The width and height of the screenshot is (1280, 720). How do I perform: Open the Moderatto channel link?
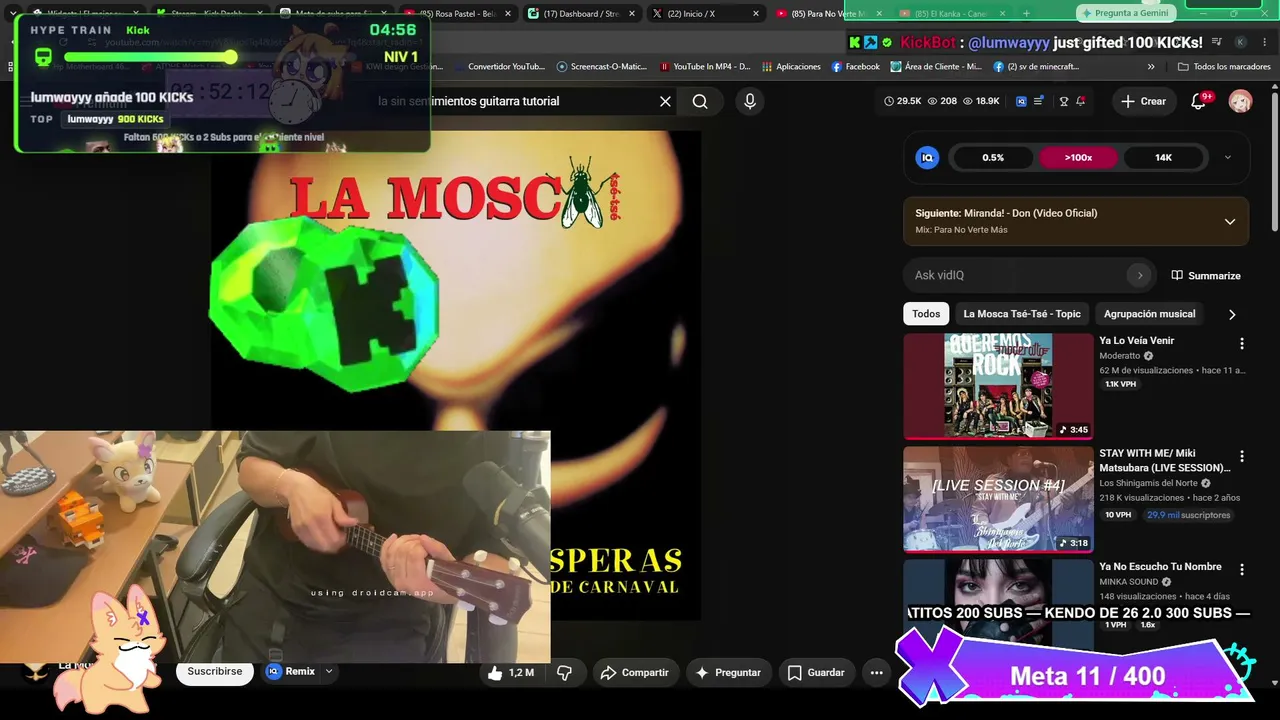(1120, 356)
